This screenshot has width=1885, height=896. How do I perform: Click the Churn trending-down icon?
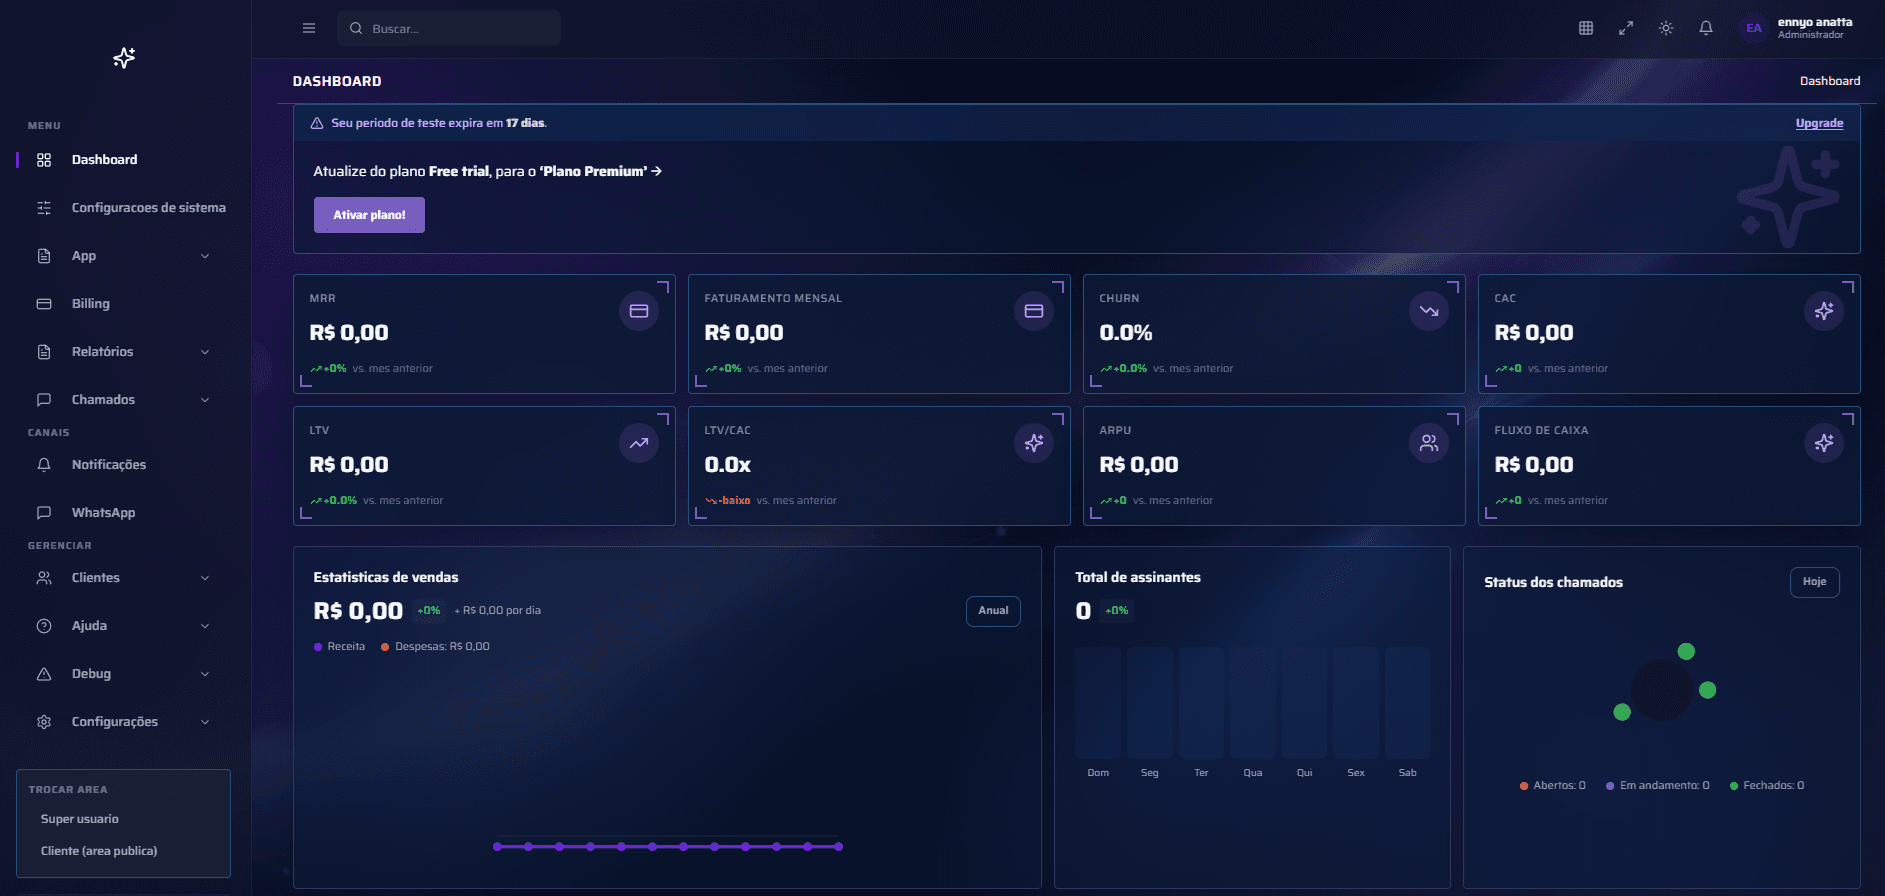(x=1429, y=311)
